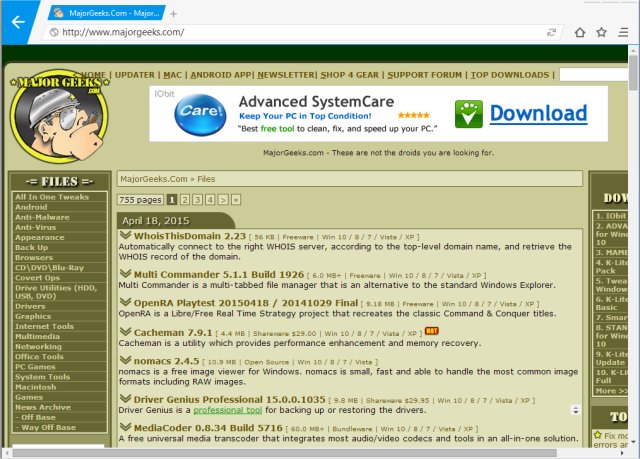640x459 pixels.
Task: Bookmark page with the star icon
Action: click(x=601, y=32)
